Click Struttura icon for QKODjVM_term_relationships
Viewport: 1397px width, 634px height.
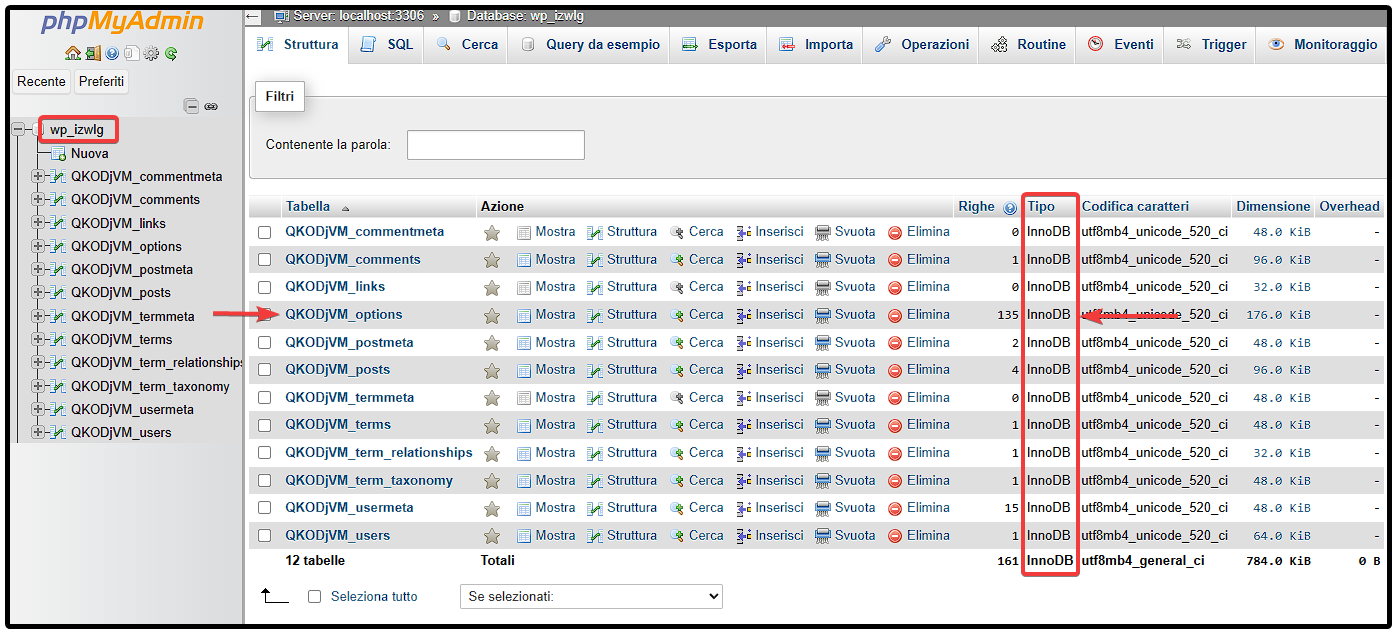tap(595, 453)
